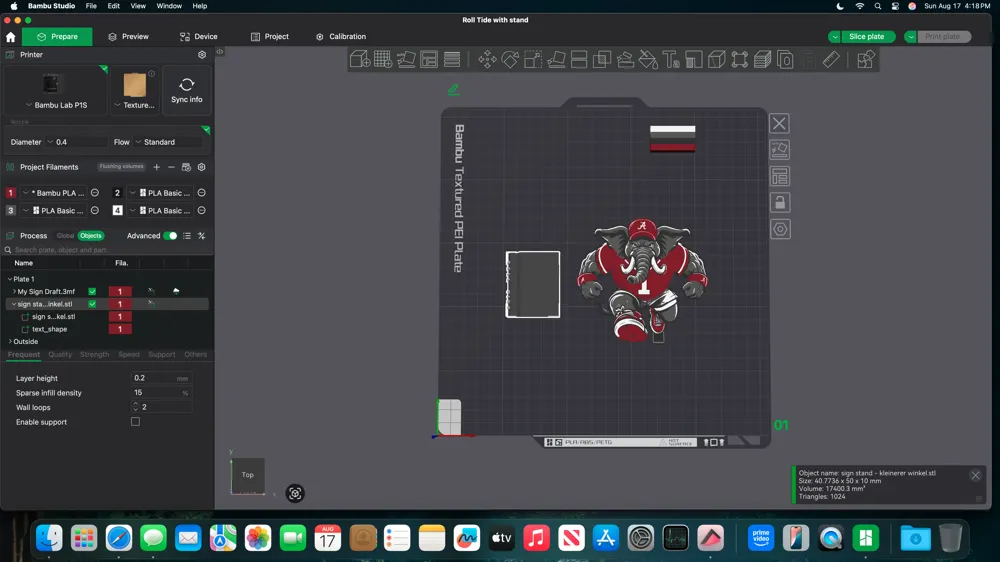Screen dimensions: 1000x562
Task: Go to the home screen icon
Action: 11,37
